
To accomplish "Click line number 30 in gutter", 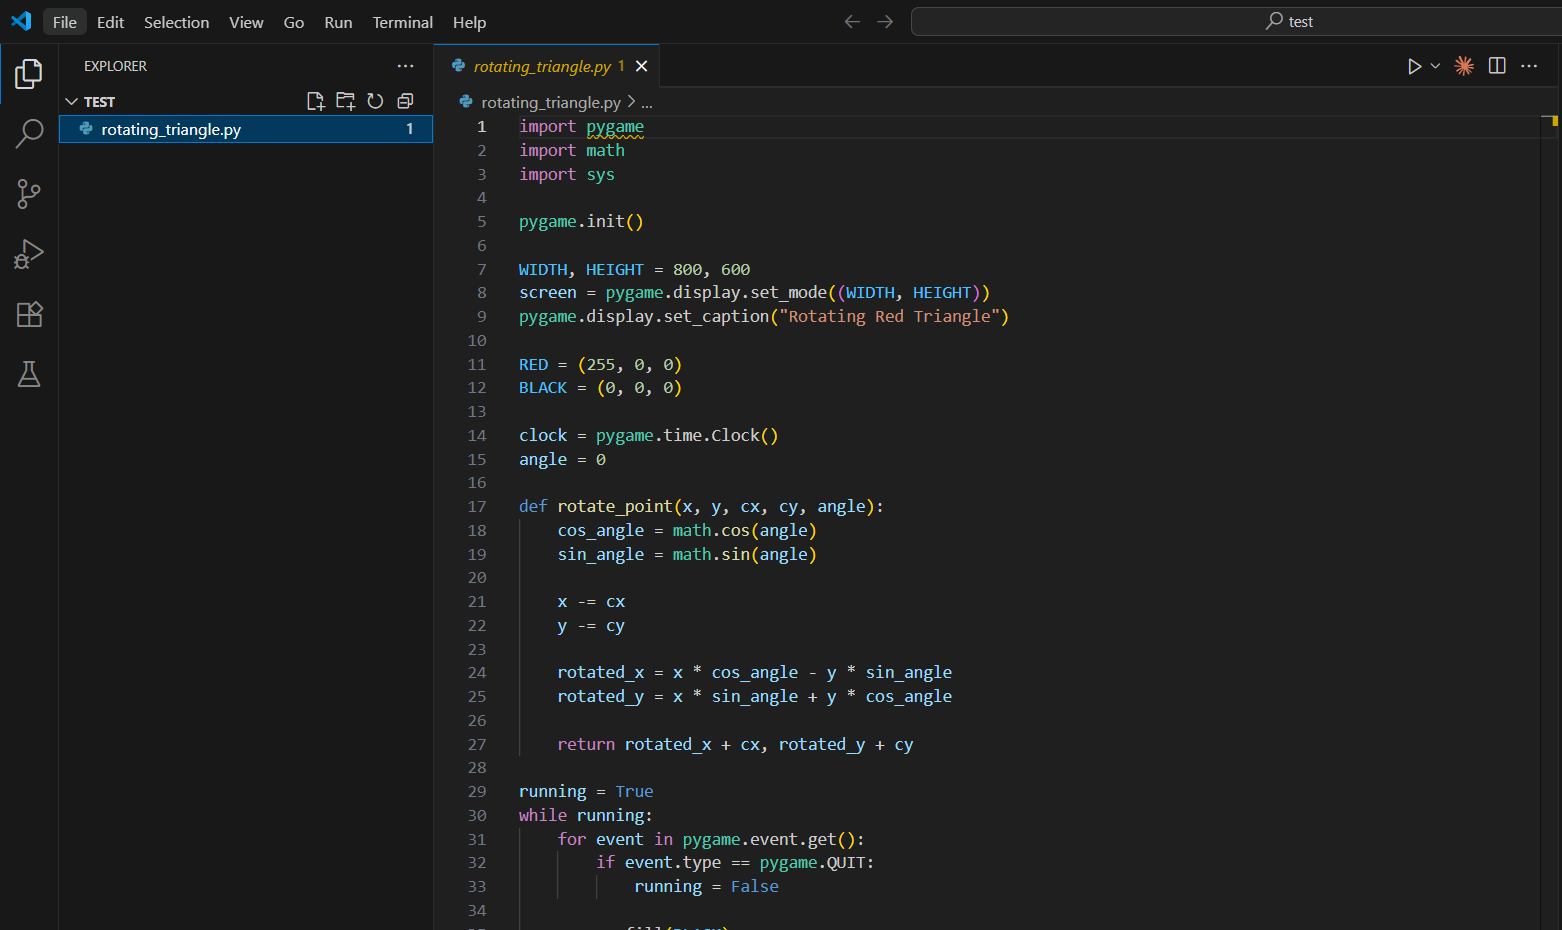I will click(x=477, y=816).
